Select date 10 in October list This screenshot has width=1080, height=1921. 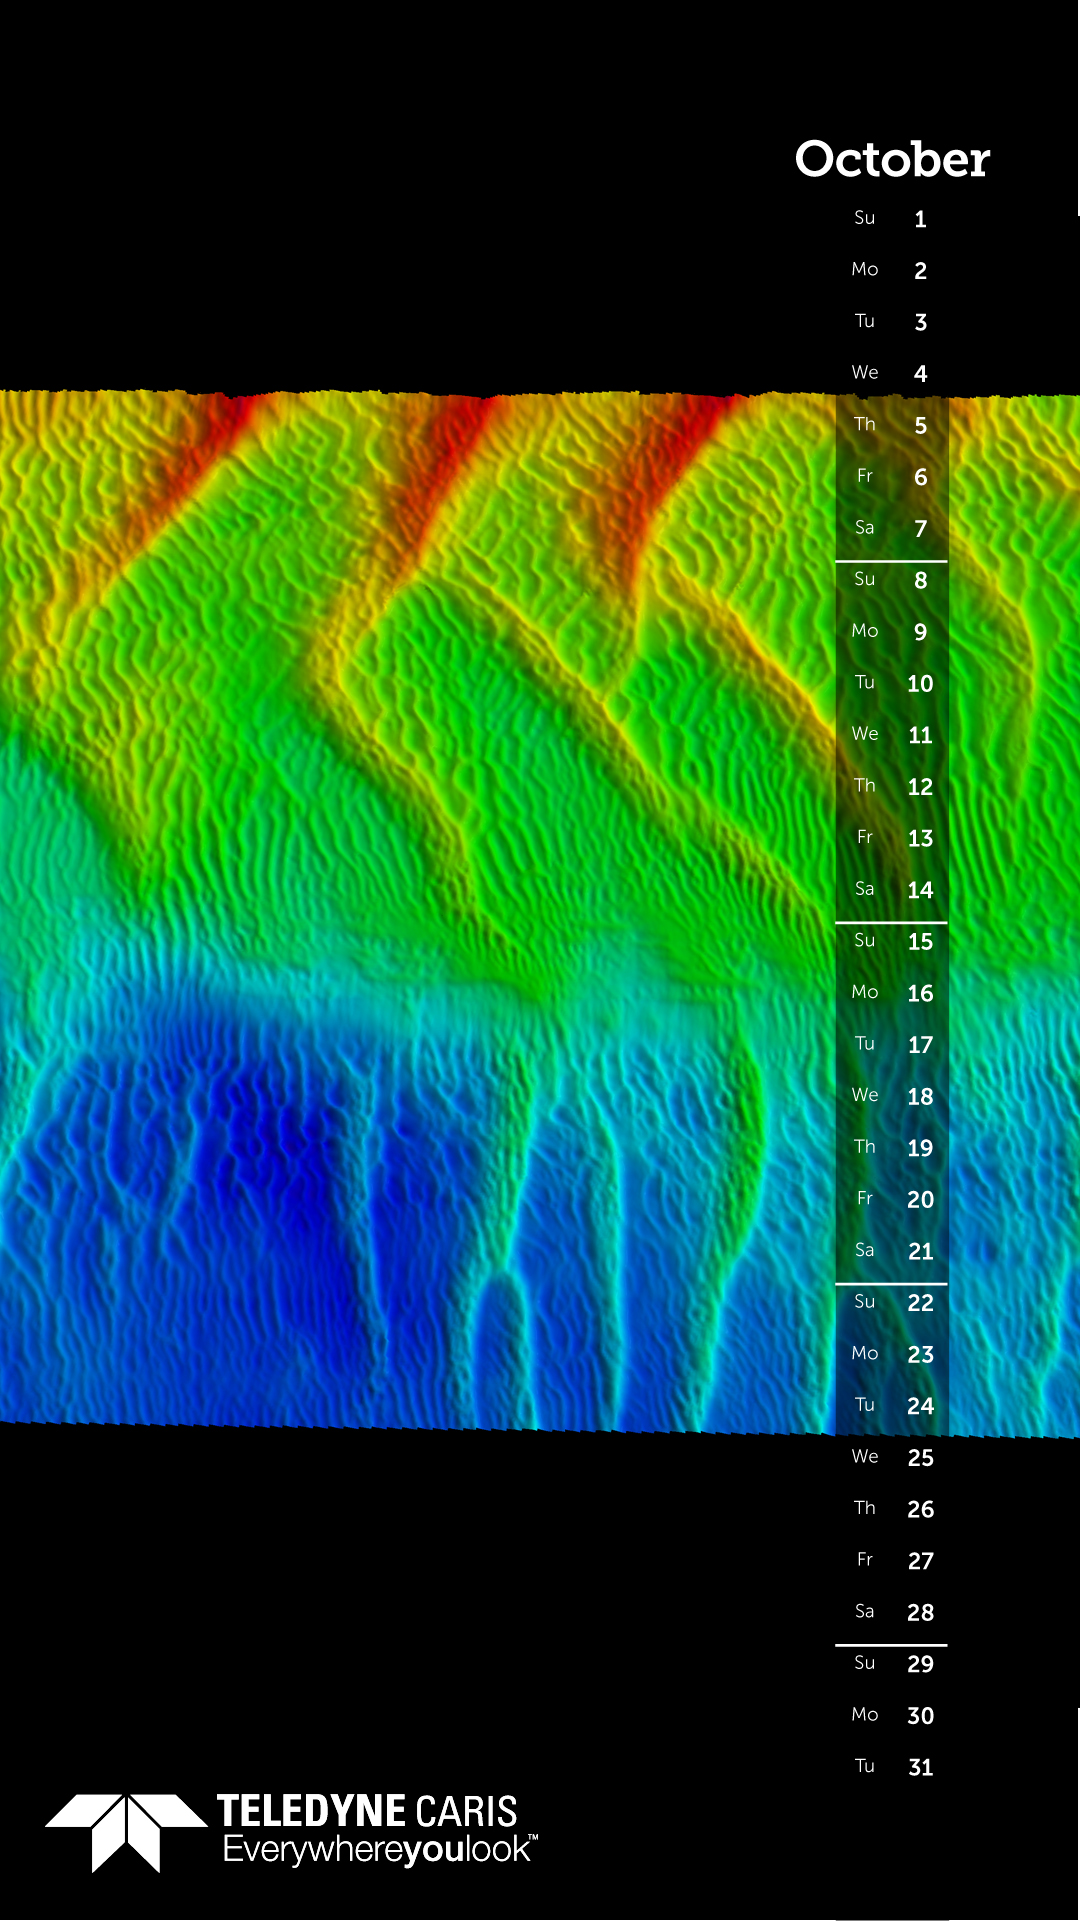920,684
